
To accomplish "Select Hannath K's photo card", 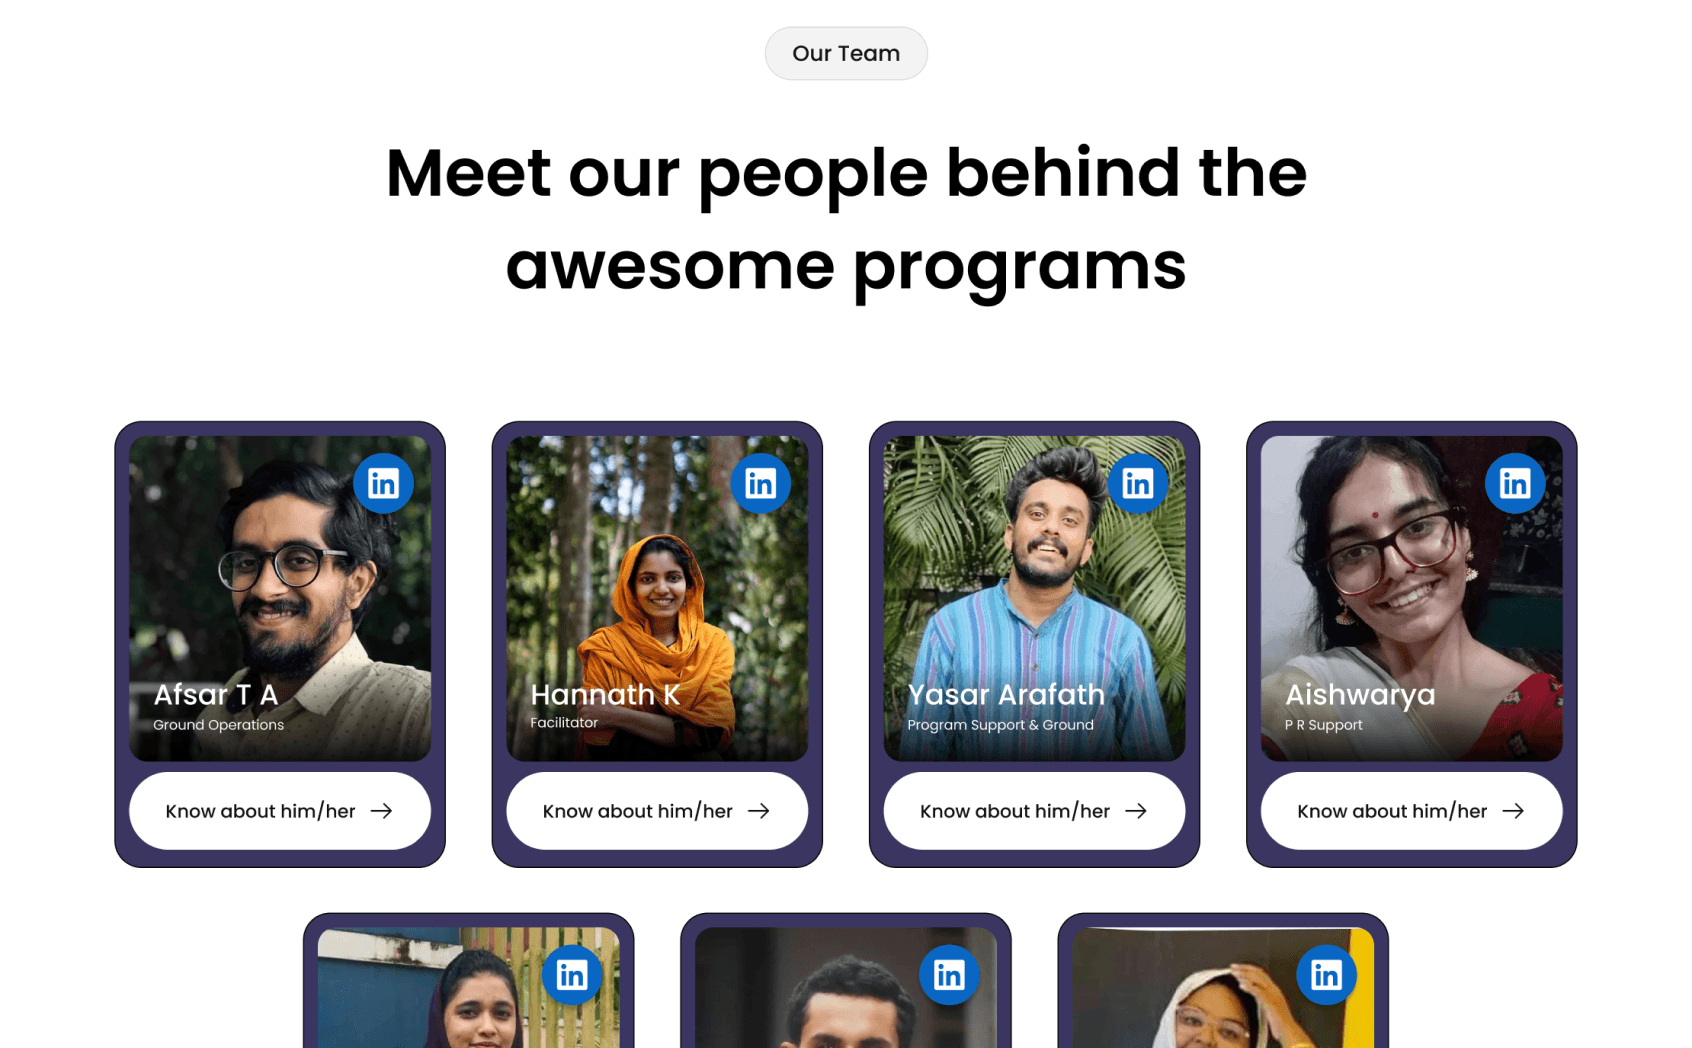I will 657,598.
